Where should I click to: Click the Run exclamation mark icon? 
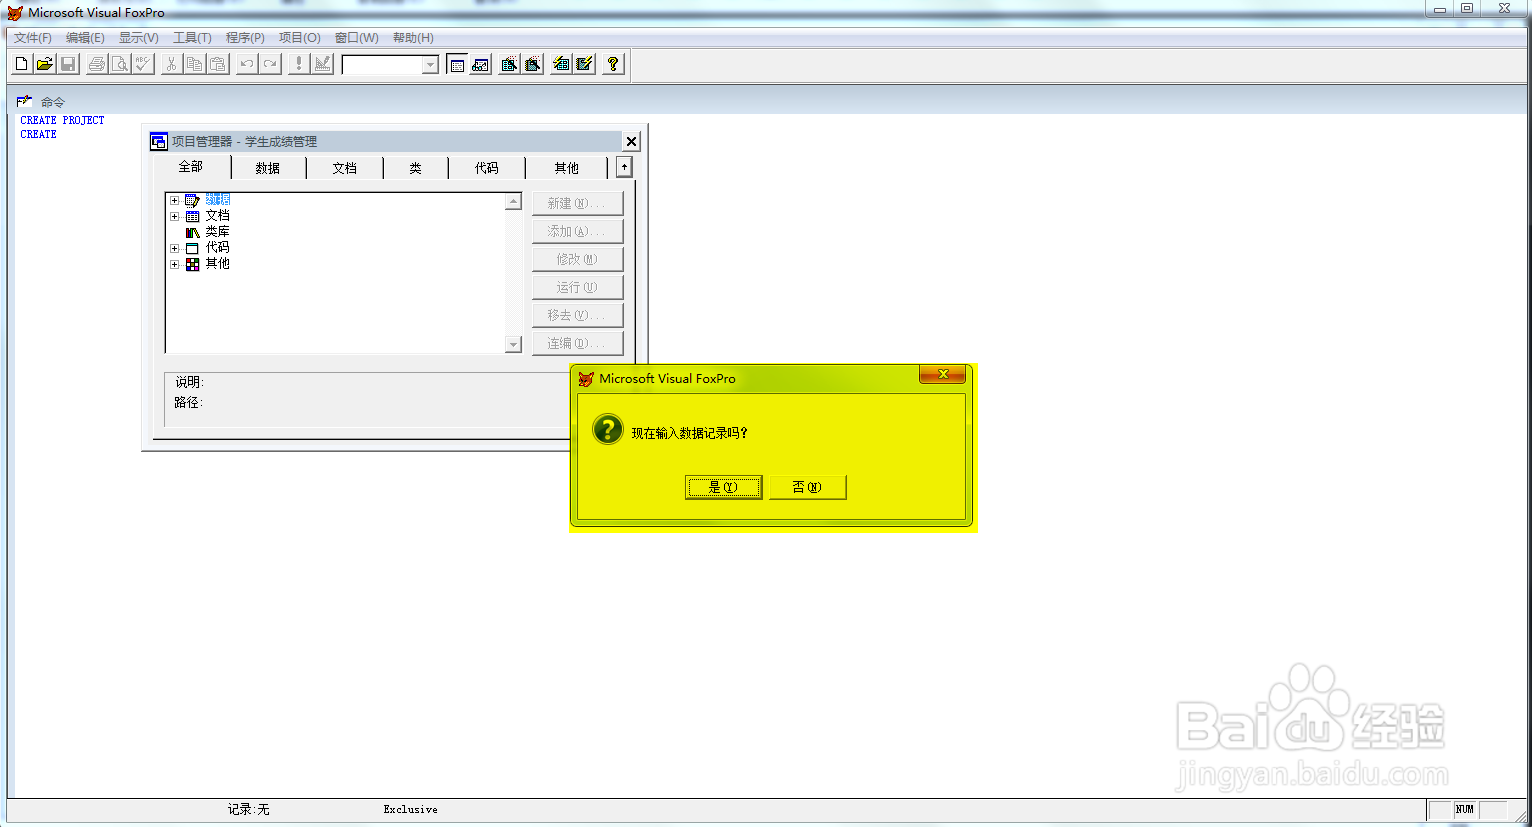point(298,64)
